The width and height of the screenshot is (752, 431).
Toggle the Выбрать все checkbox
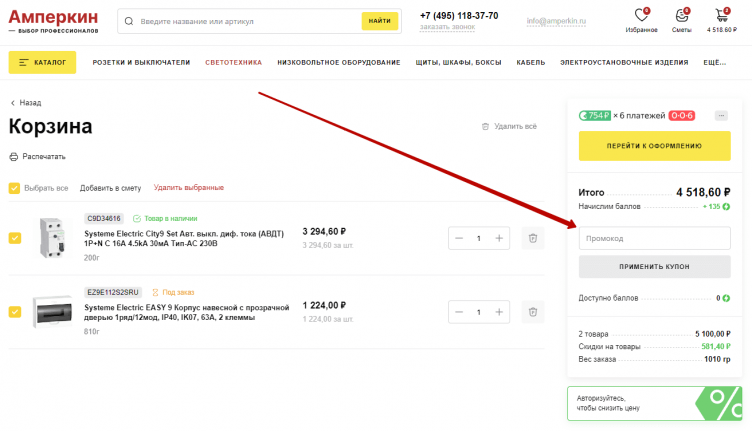point(14,188)
